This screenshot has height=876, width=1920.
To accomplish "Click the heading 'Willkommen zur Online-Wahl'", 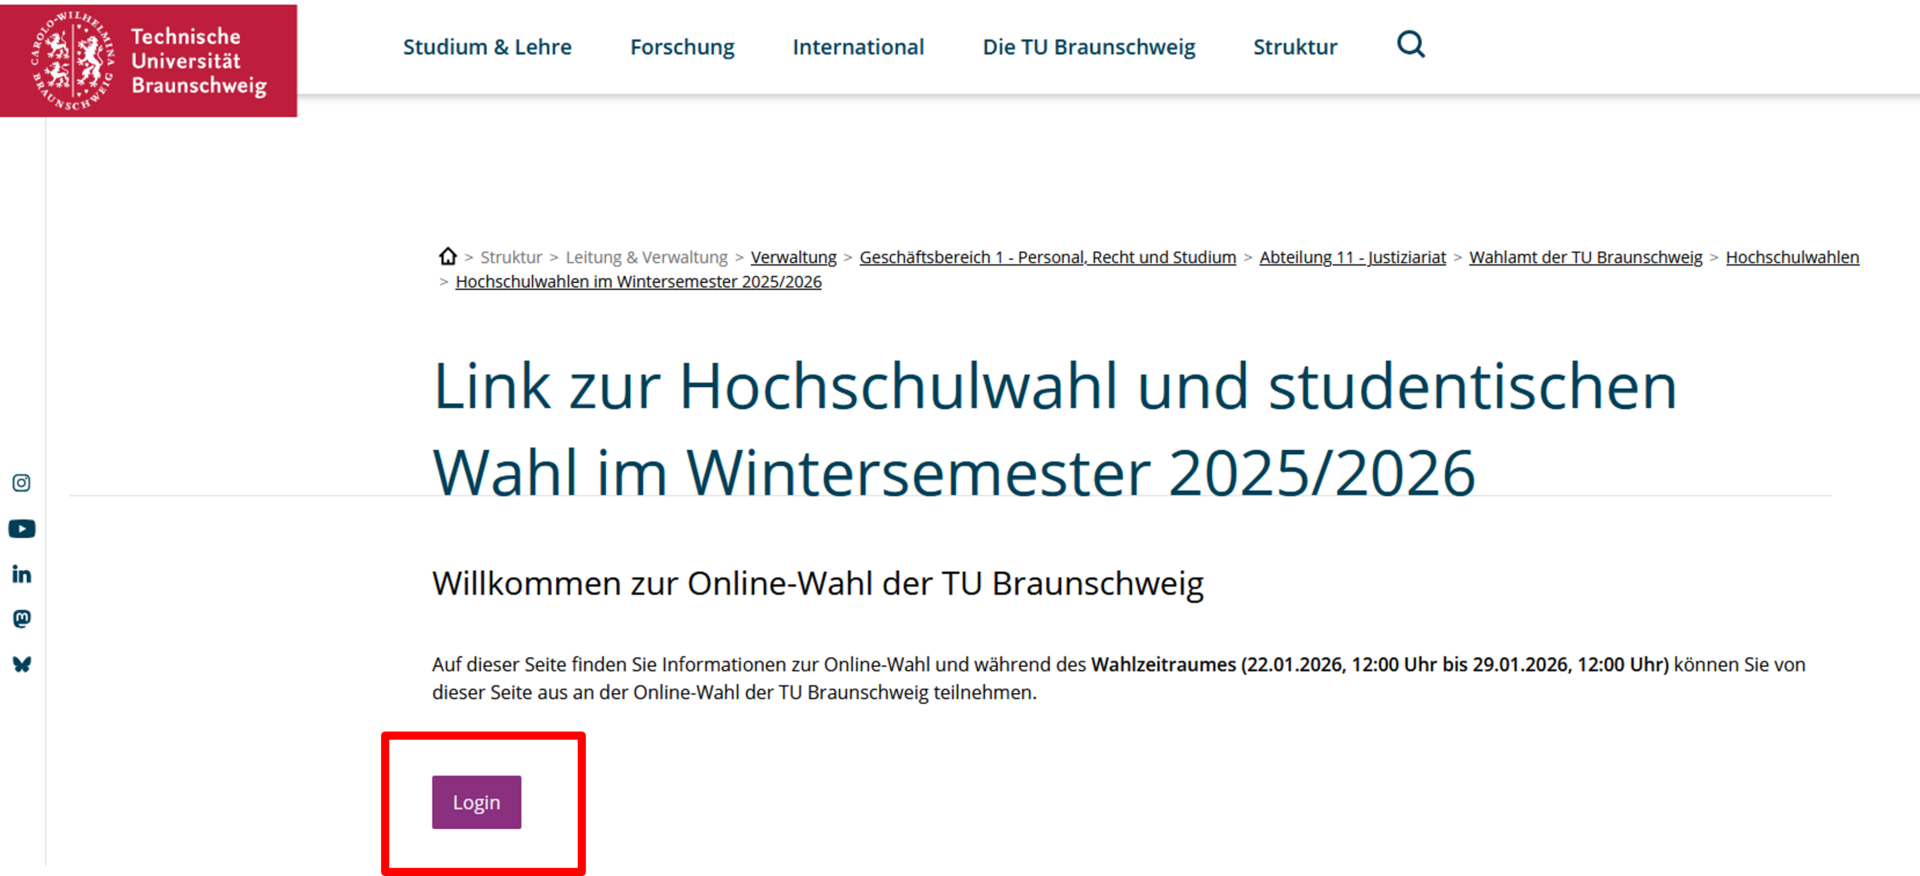I will tap(817, 583).
